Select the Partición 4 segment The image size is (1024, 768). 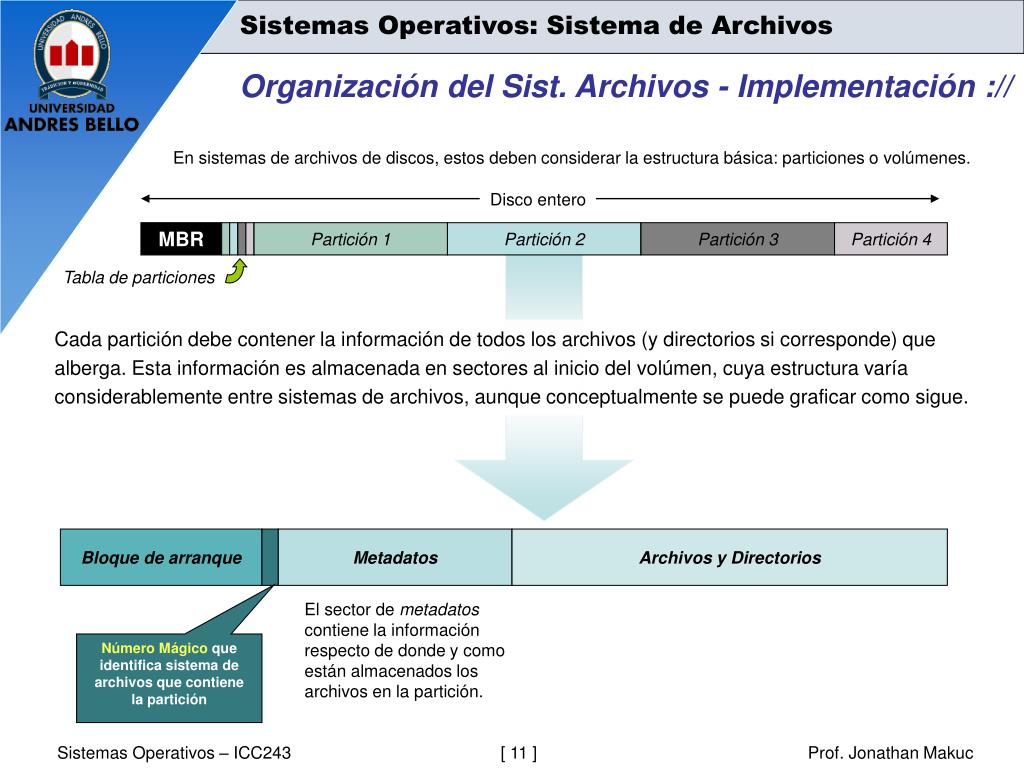[x=891, y=239]
